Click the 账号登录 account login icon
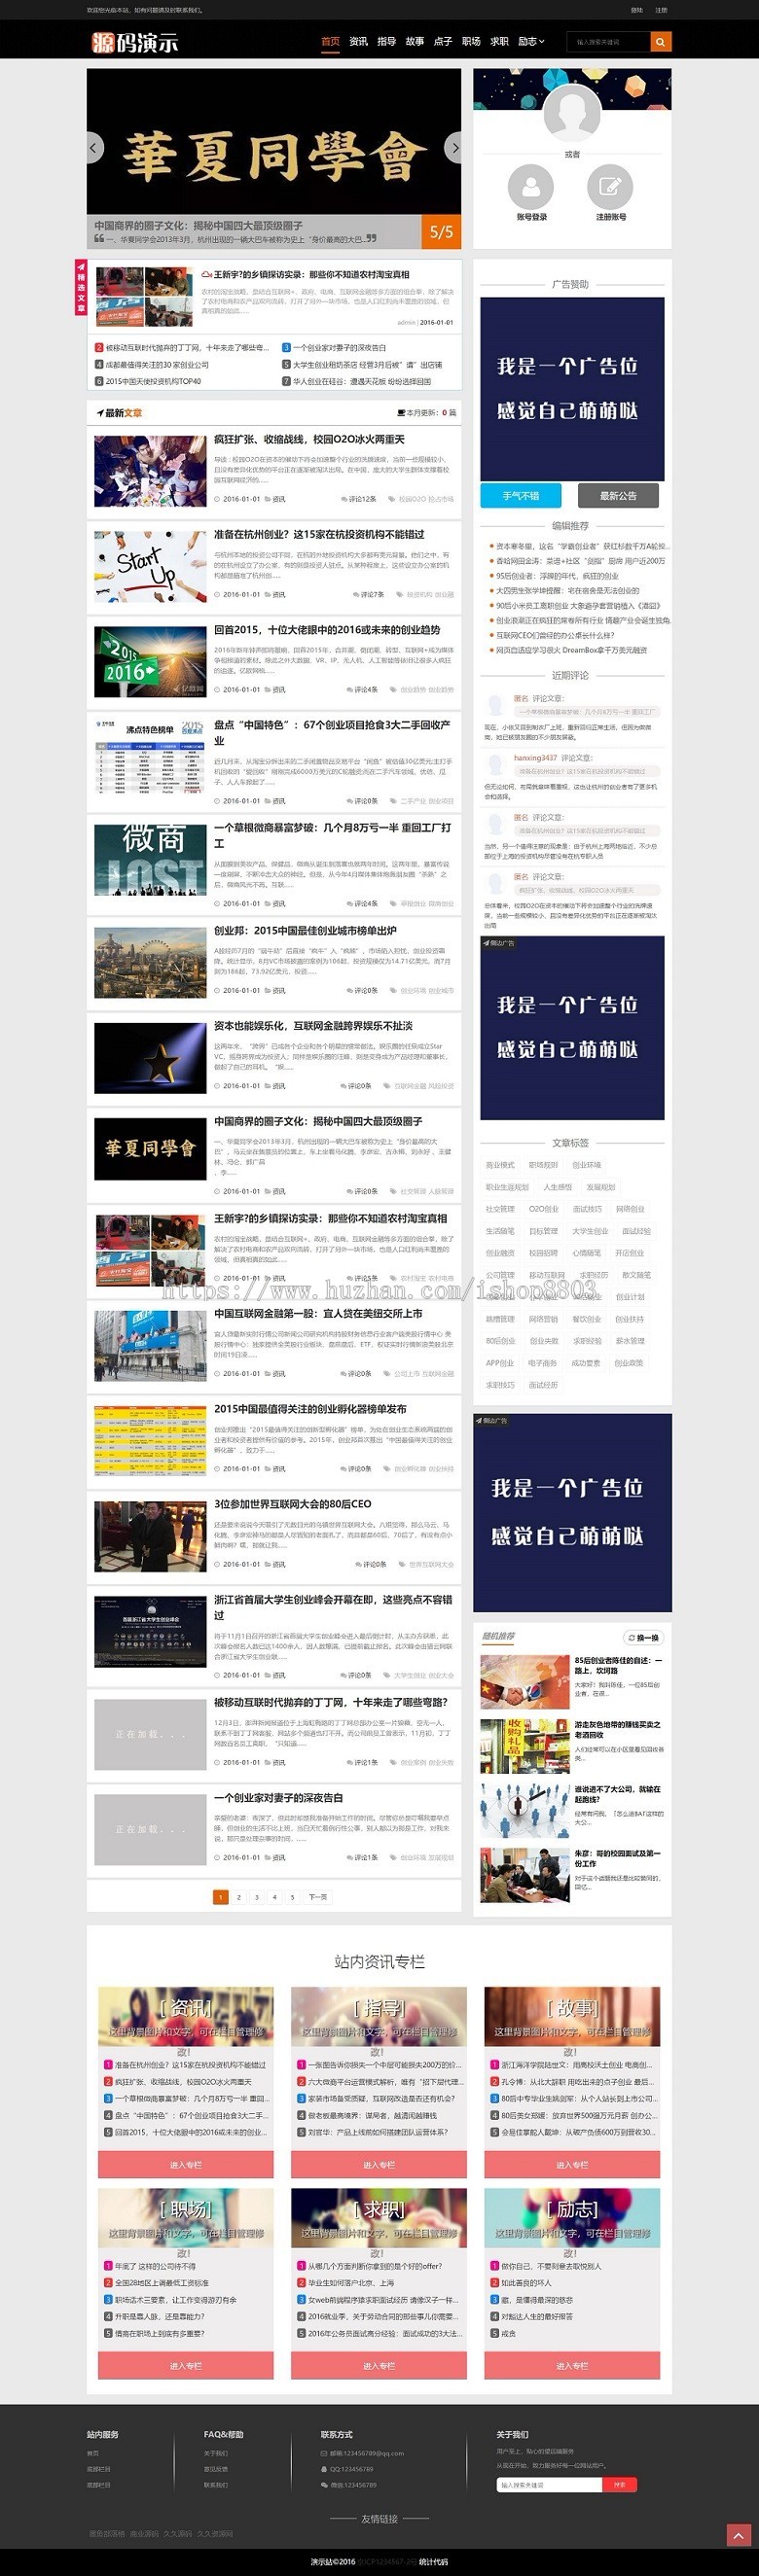 (531, 186)
